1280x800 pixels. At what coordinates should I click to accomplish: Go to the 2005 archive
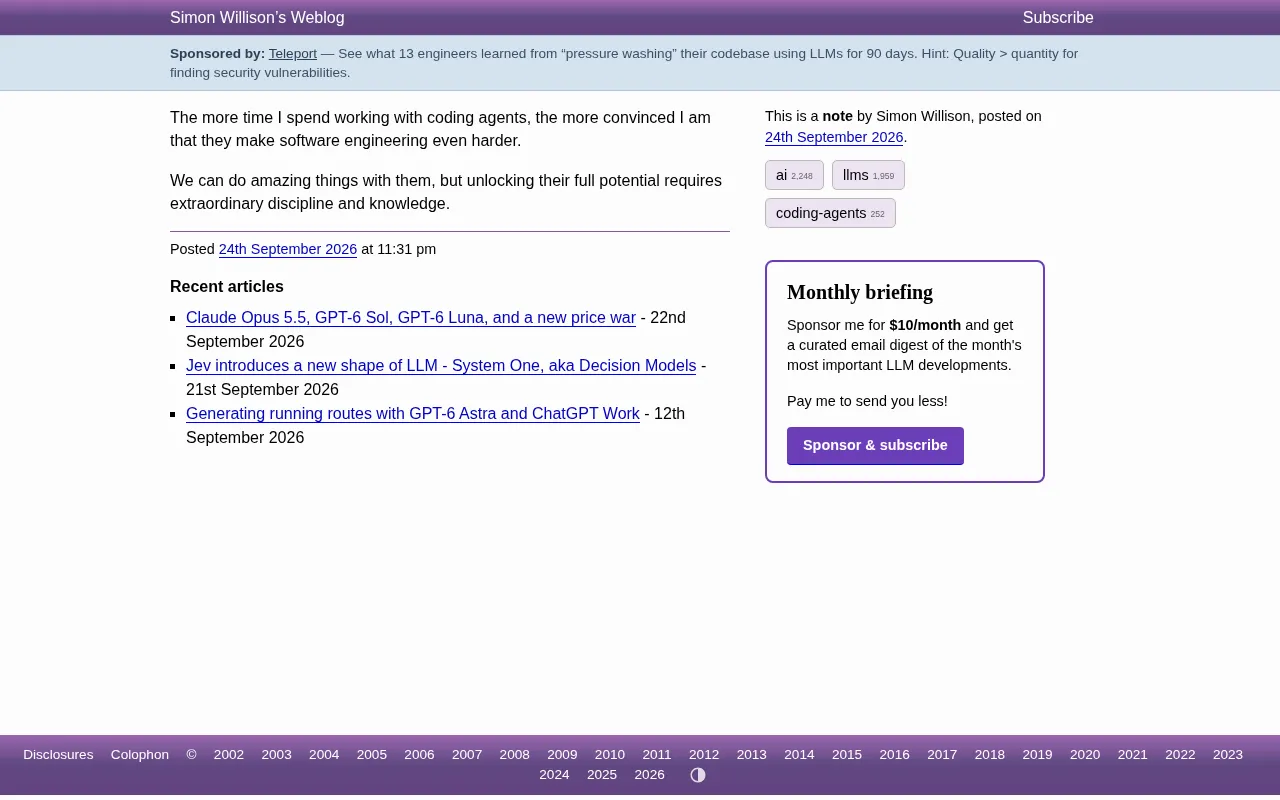click(372, 755)
